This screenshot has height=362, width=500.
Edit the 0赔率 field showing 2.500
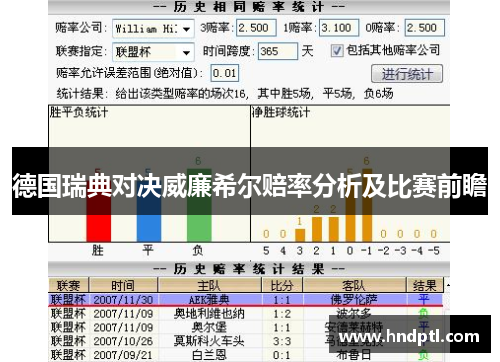point(424,28)
